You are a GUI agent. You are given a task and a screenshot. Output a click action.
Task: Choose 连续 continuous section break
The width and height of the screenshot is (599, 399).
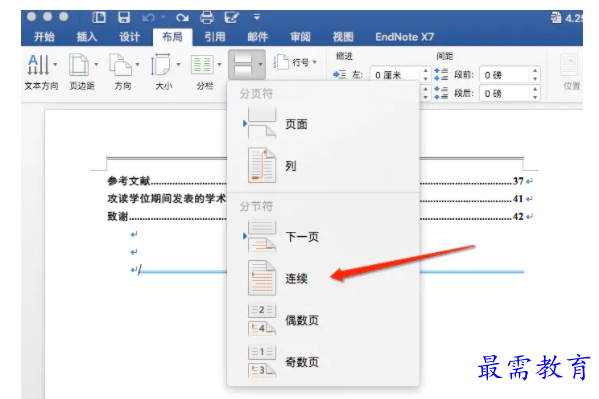[323, 278]
